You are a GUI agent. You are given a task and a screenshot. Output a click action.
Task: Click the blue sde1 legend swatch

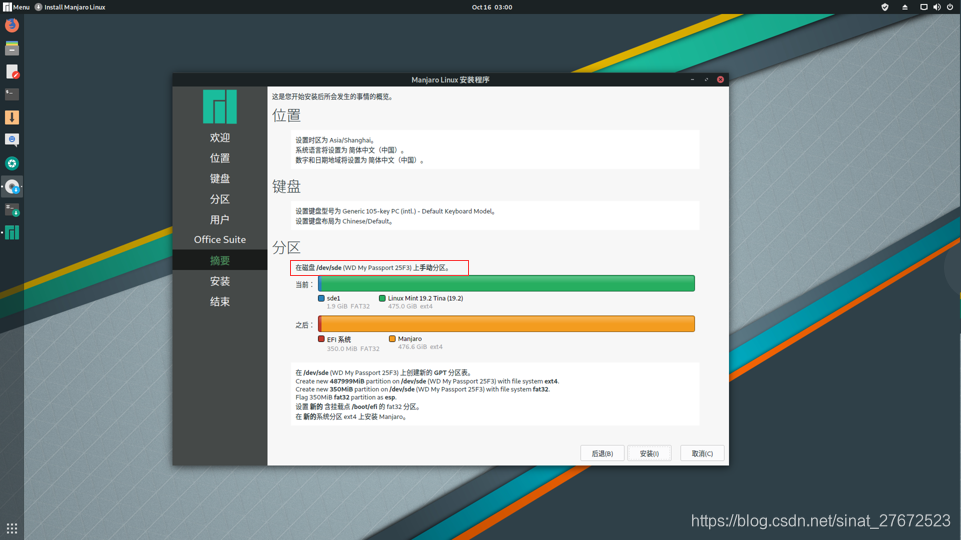pos(321,299)
